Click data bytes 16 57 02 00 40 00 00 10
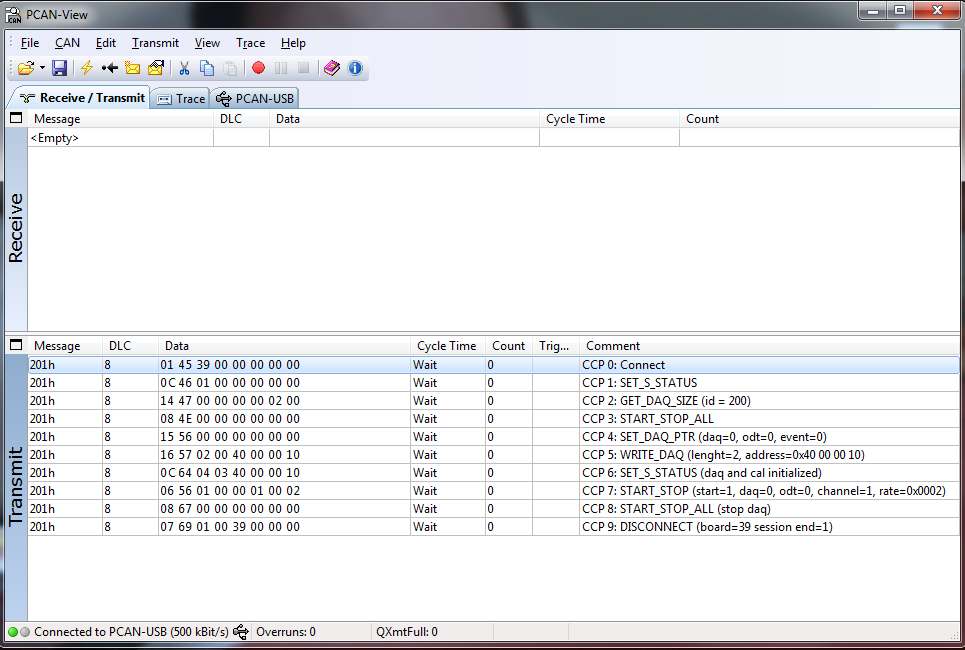Screen dimensions: 965x650 pyautogui.click(x=230, y=455)
